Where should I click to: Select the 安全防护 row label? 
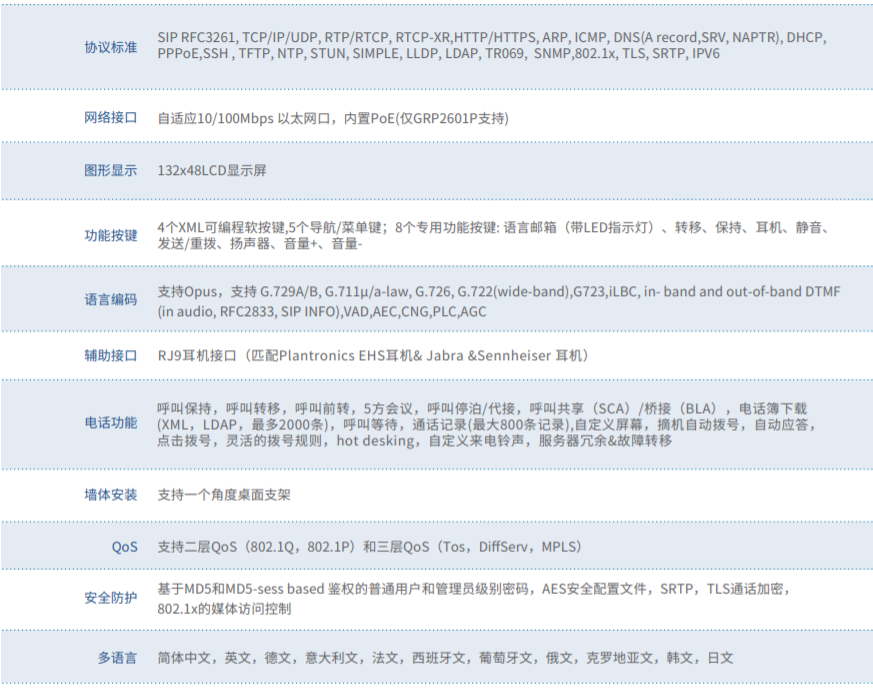(110, 598)
